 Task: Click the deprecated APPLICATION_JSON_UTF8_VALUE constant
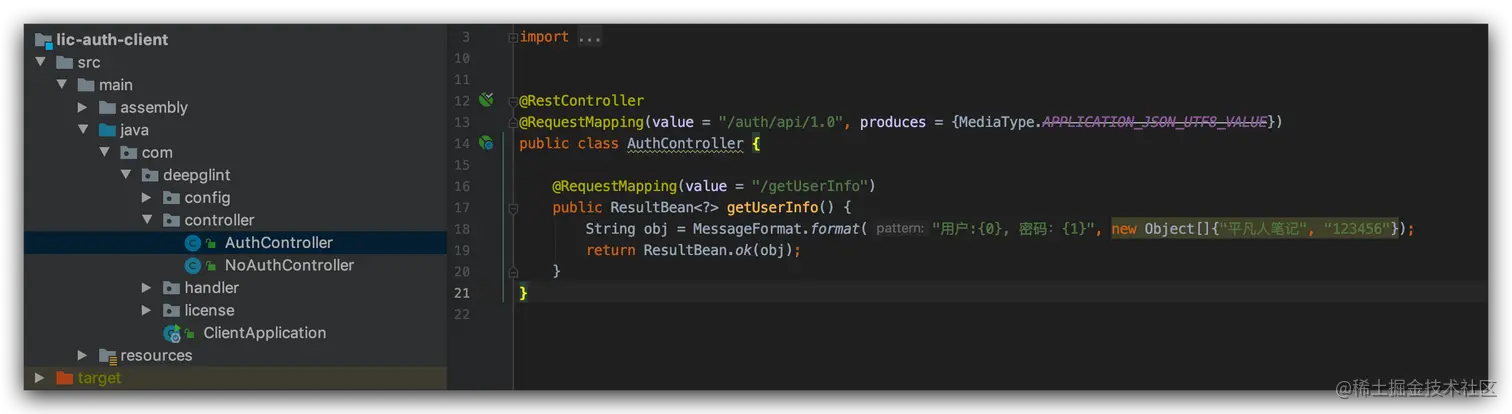1155,122
